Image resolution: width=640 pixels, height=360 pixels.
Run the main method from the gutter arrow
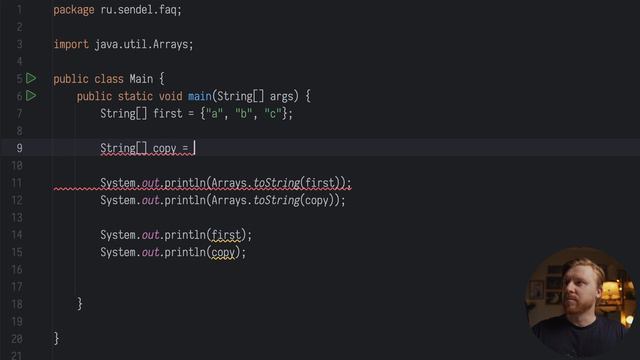click(31, 96)
